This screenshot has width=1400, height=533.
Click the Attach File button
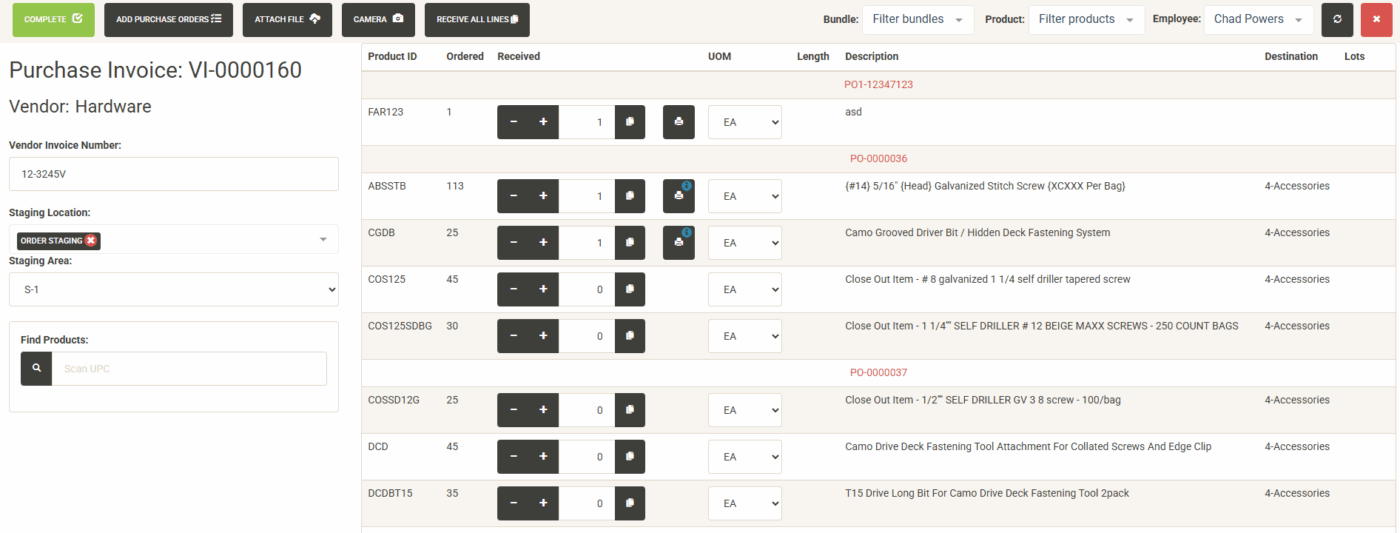[287, 20]
